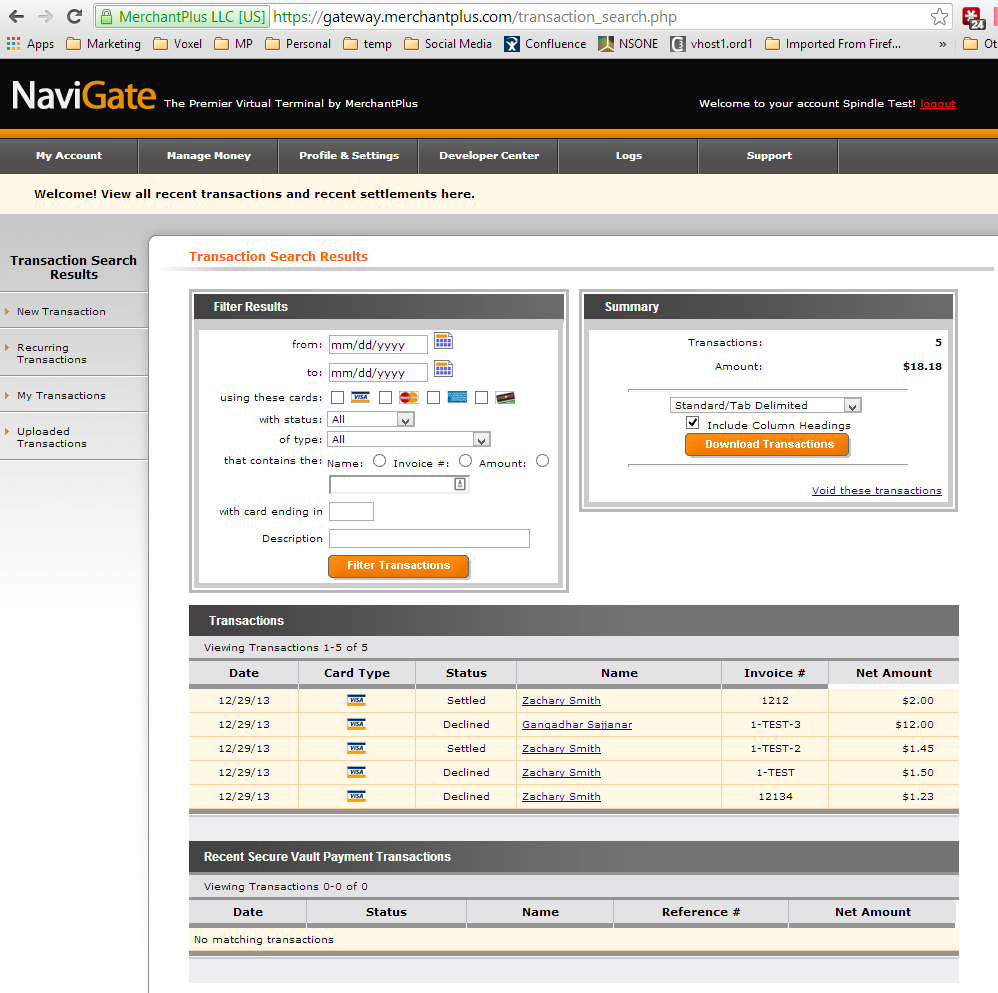The image size is (998, 993).
Task: Check the American Express filter checkbox
Action: (x=433, y=398)
